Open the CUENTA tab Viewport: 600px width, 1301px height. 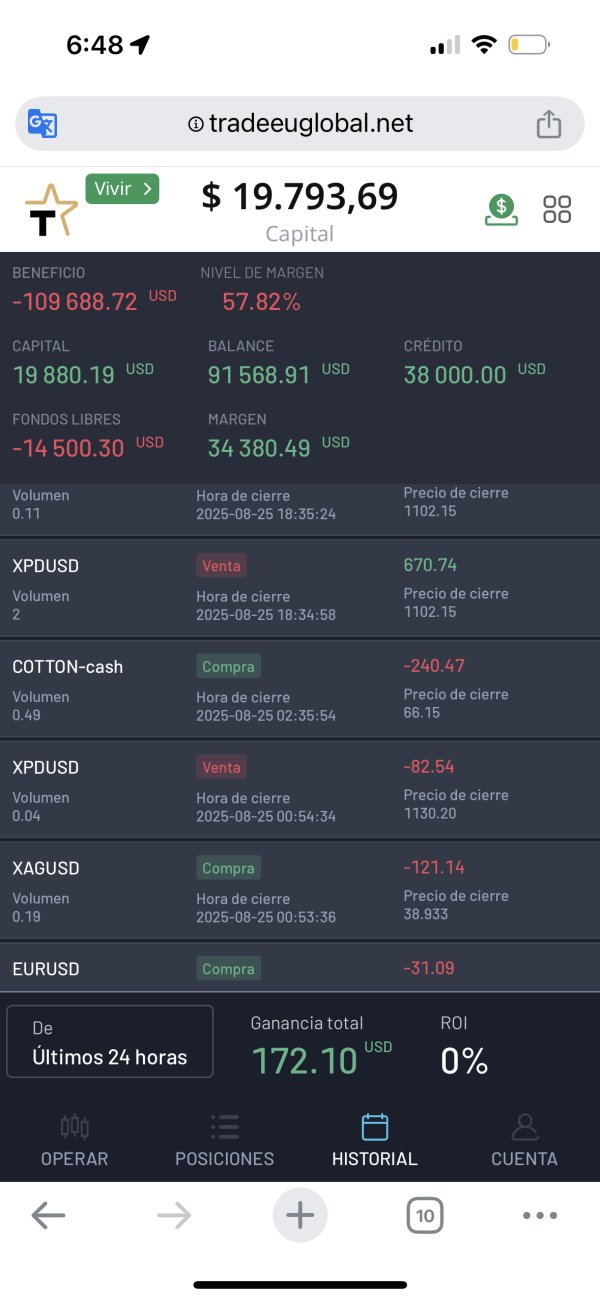pos(524,1141)
